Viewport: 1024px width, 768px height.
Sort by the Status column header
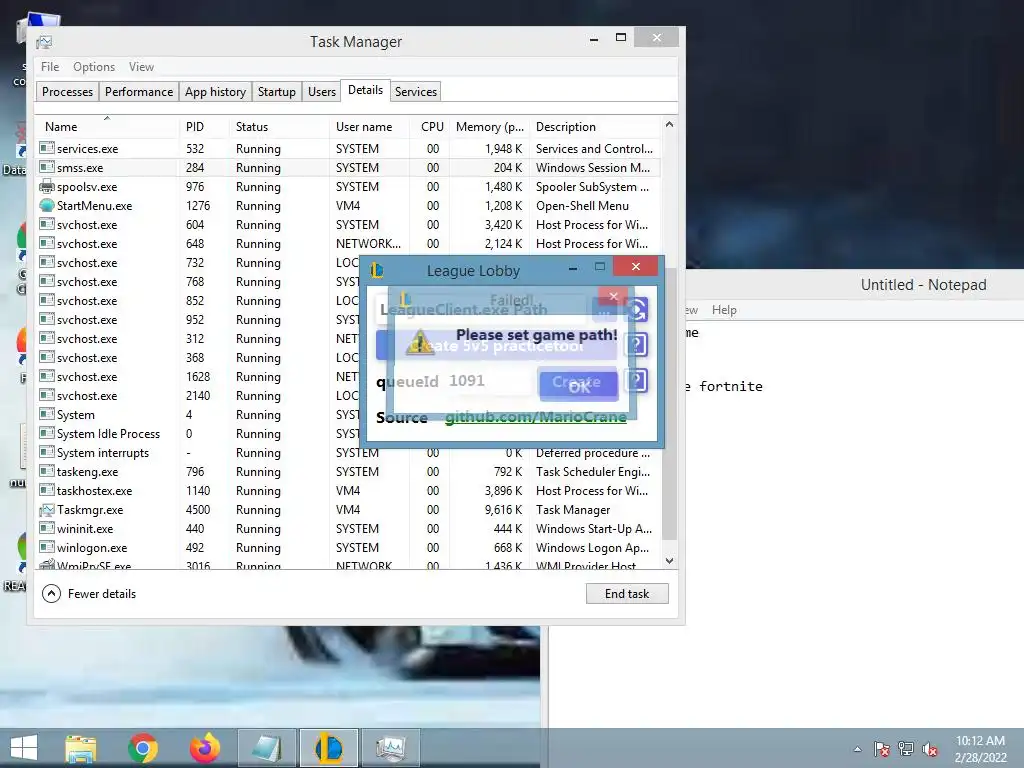click(x=278, y=127)
